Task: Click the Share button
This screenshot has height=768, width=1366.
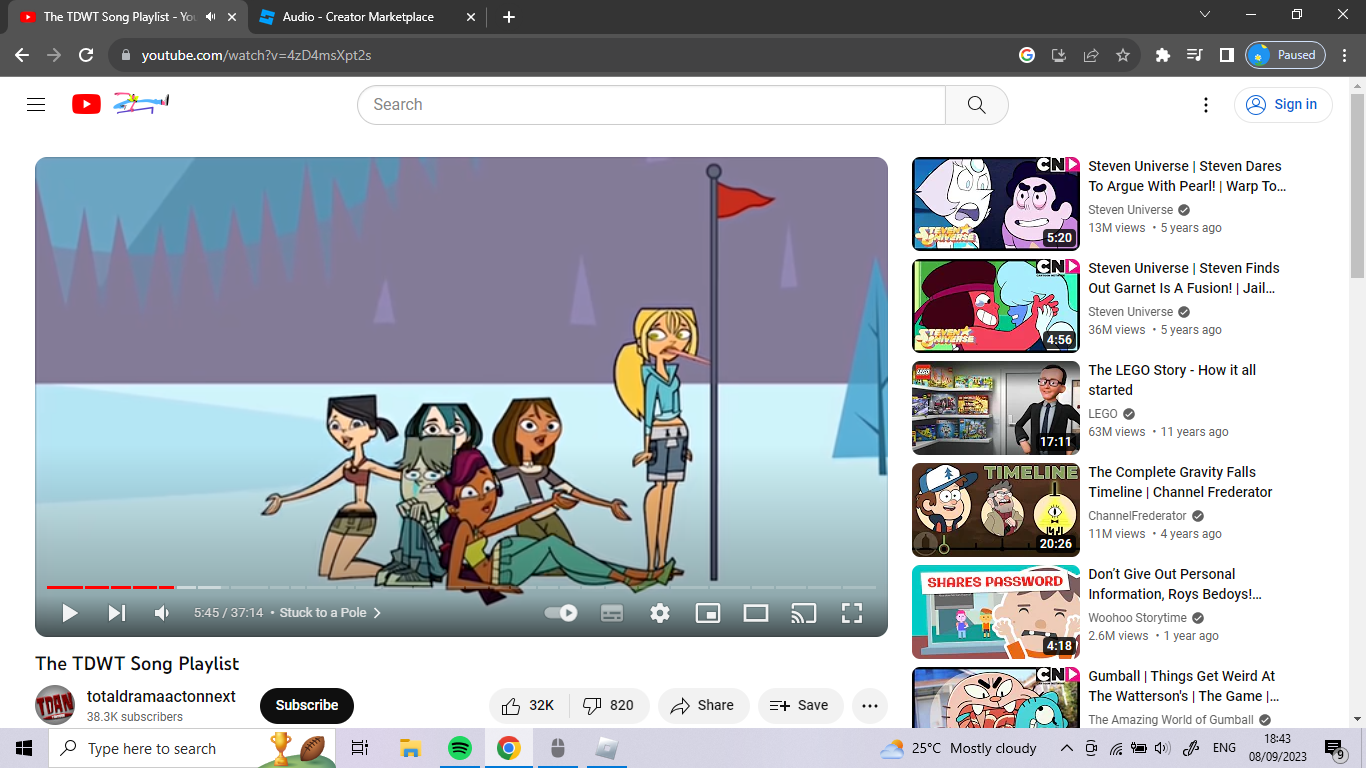Action: click(x=703, y=705)
